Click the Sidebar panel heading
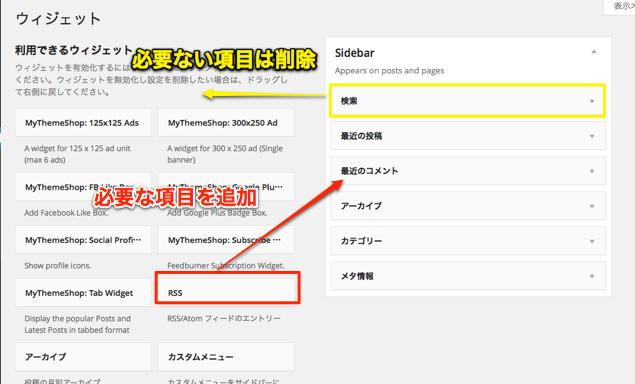Screen dimensions: 635x384 [354, 53]
